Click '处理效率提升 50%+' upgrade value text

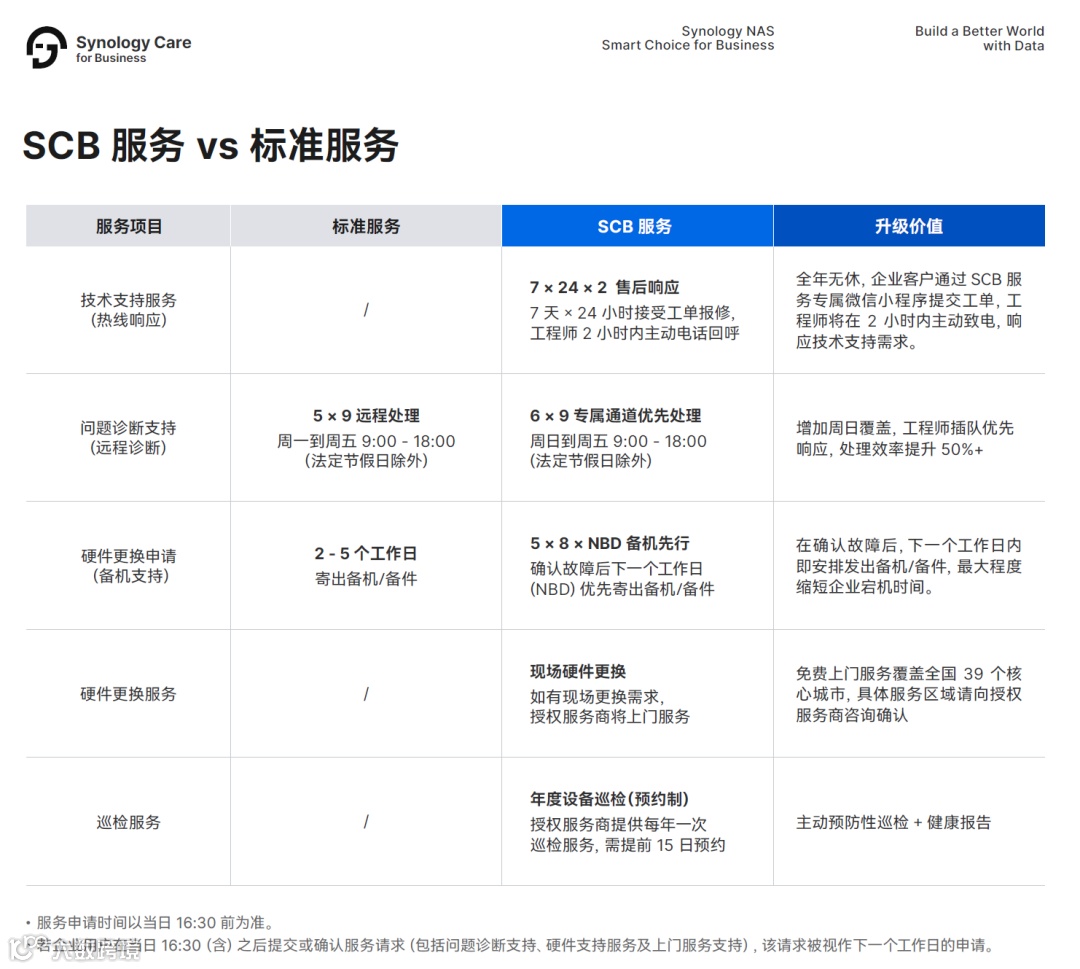tap(911, 449)
